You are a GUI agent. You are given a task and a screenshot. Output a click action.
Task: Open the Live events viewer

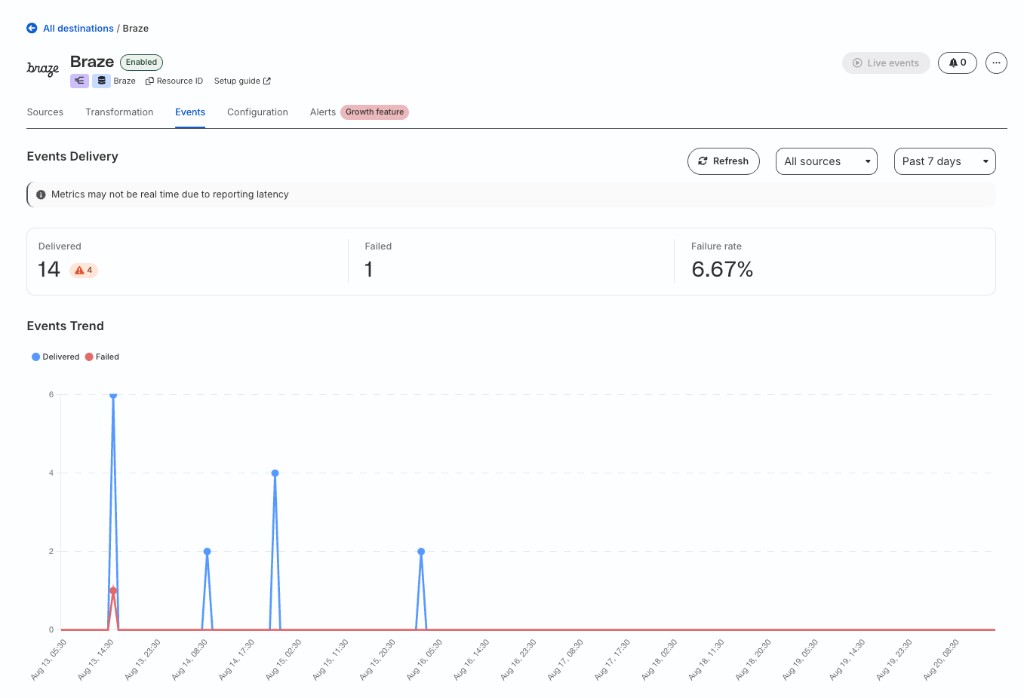point(886,63)
